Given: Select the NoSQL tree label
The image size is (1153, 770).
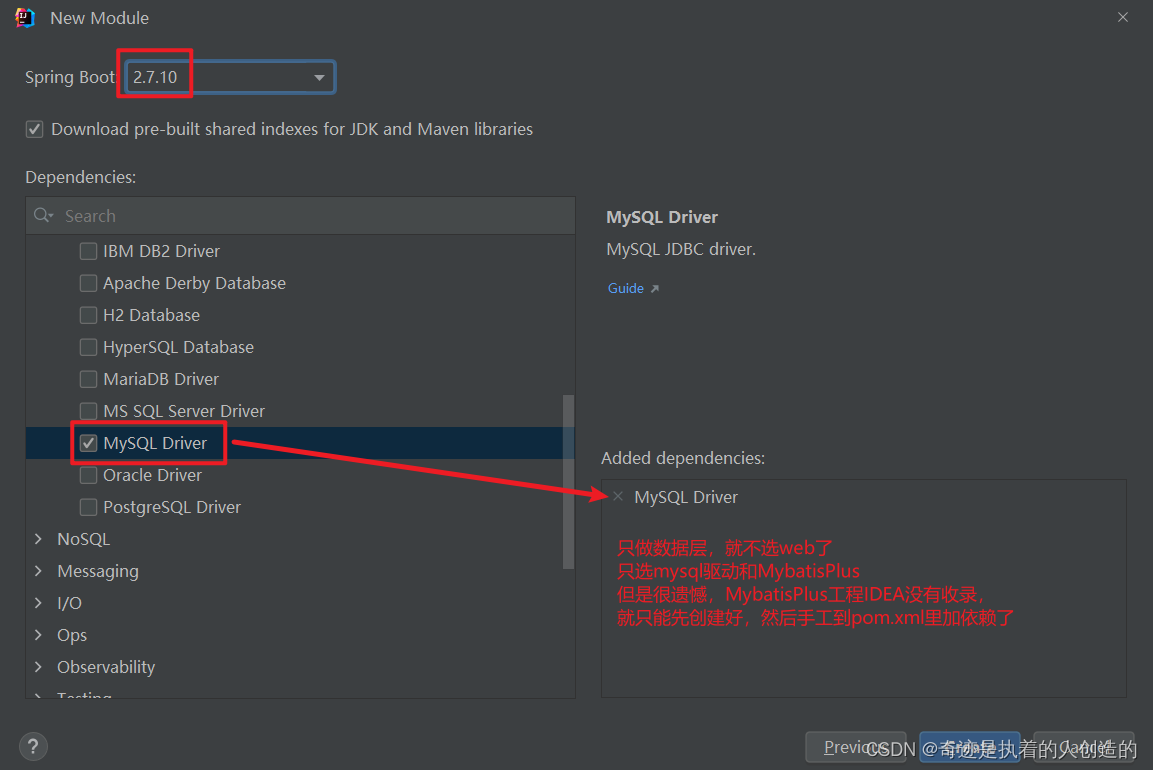Looking at the screenshot, I should pyautogui.click(x=84, y=539).
